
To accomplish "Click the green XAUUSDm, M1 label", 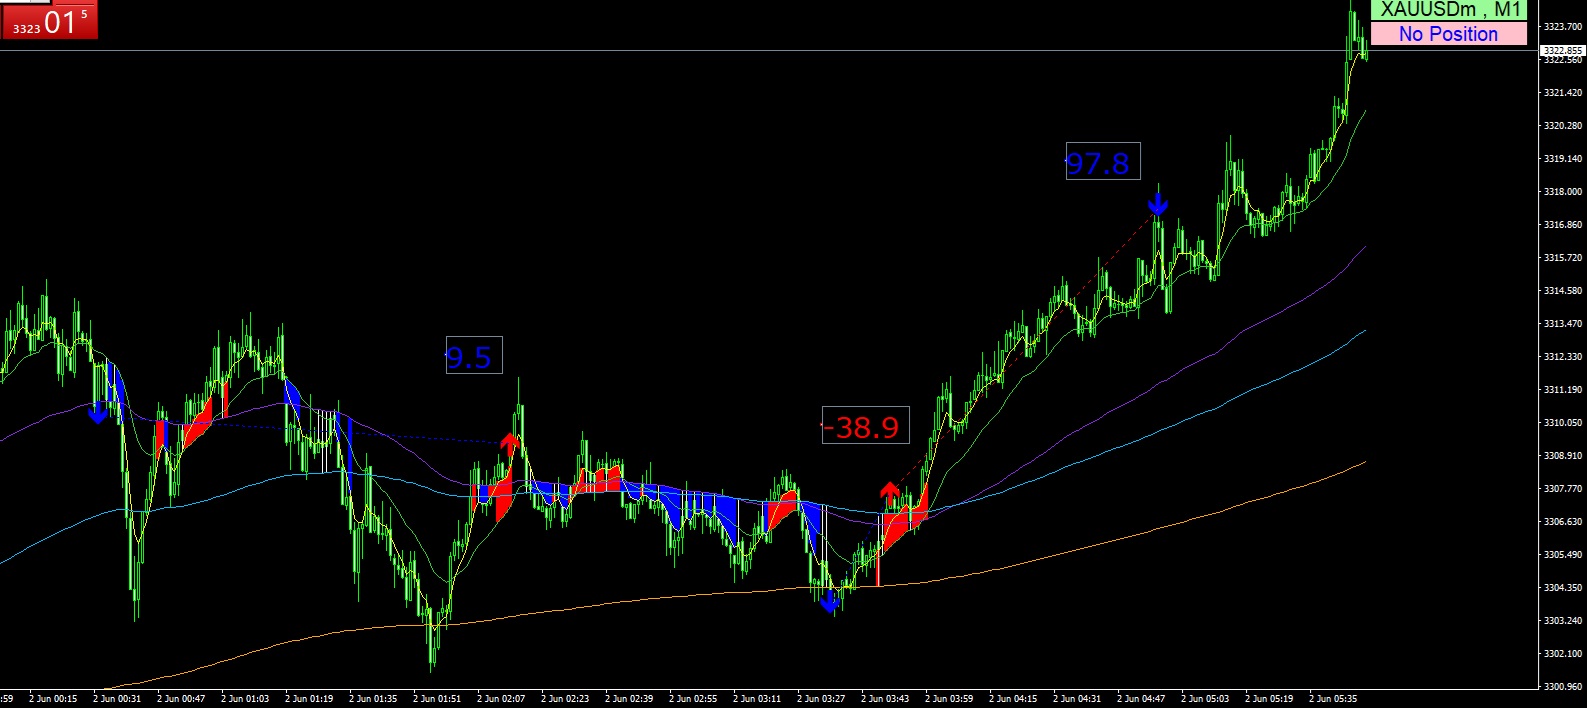I will (x=1448, y=10).
